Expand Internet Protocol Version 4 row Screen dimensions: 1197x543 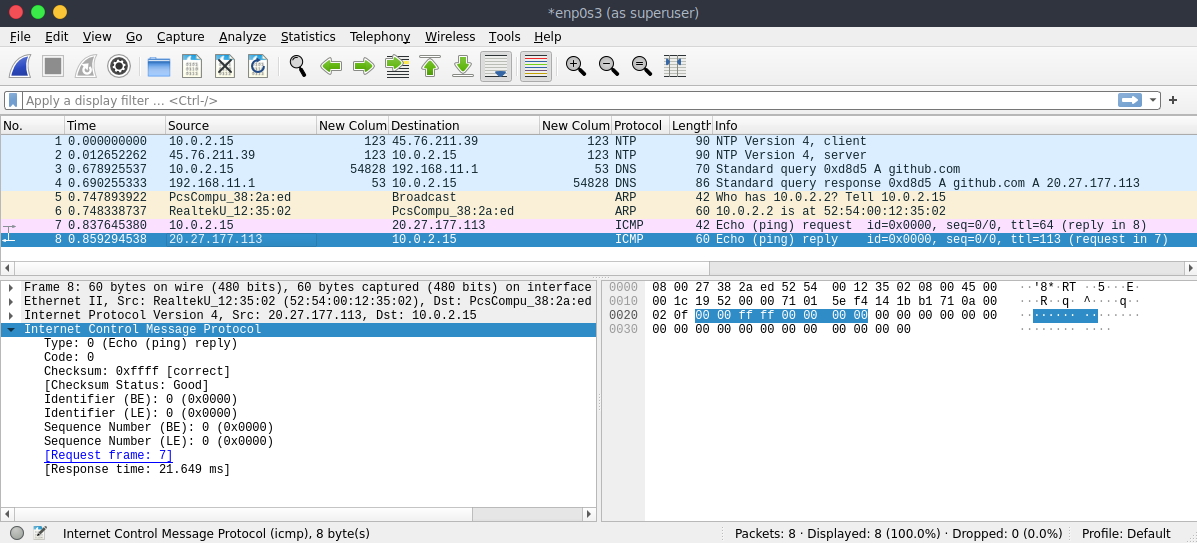click(11, 315)
